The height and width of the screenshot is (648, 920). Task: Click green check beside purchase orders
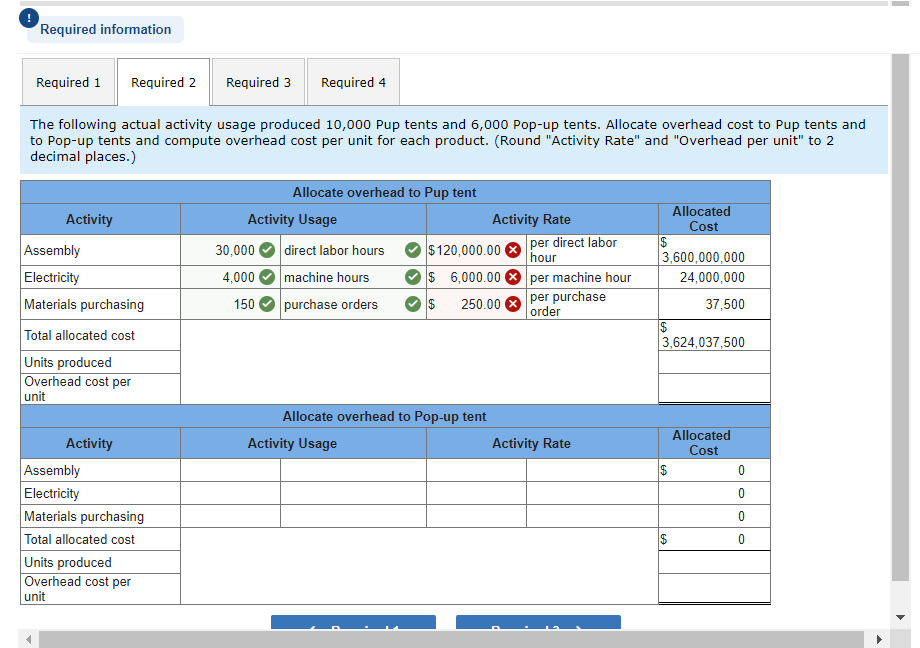[x=413, y=304]
